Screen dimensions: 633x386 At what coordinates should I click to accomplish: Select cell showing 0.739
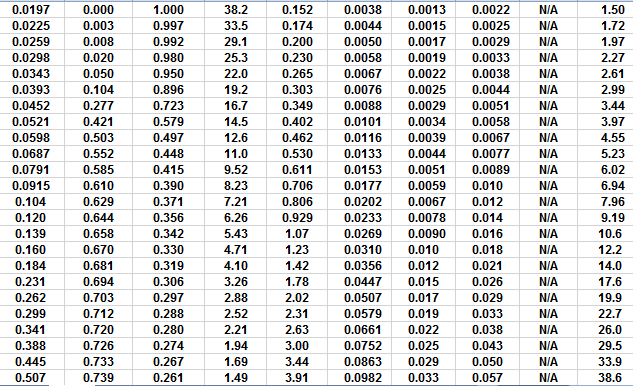(98, 378)
